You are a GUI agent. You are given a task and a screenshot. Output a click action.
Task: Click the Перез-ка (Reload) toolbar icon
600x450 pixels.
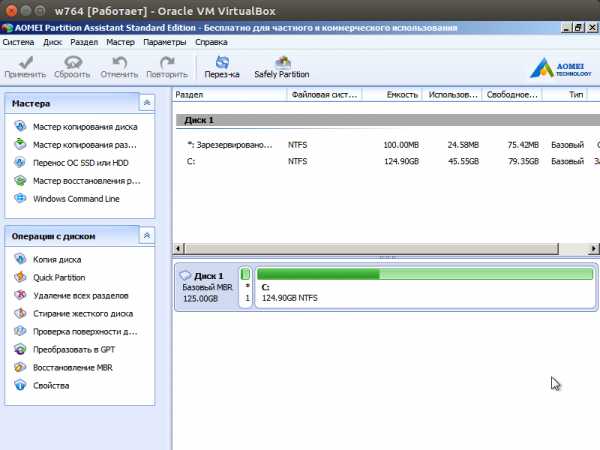point(222,62)
